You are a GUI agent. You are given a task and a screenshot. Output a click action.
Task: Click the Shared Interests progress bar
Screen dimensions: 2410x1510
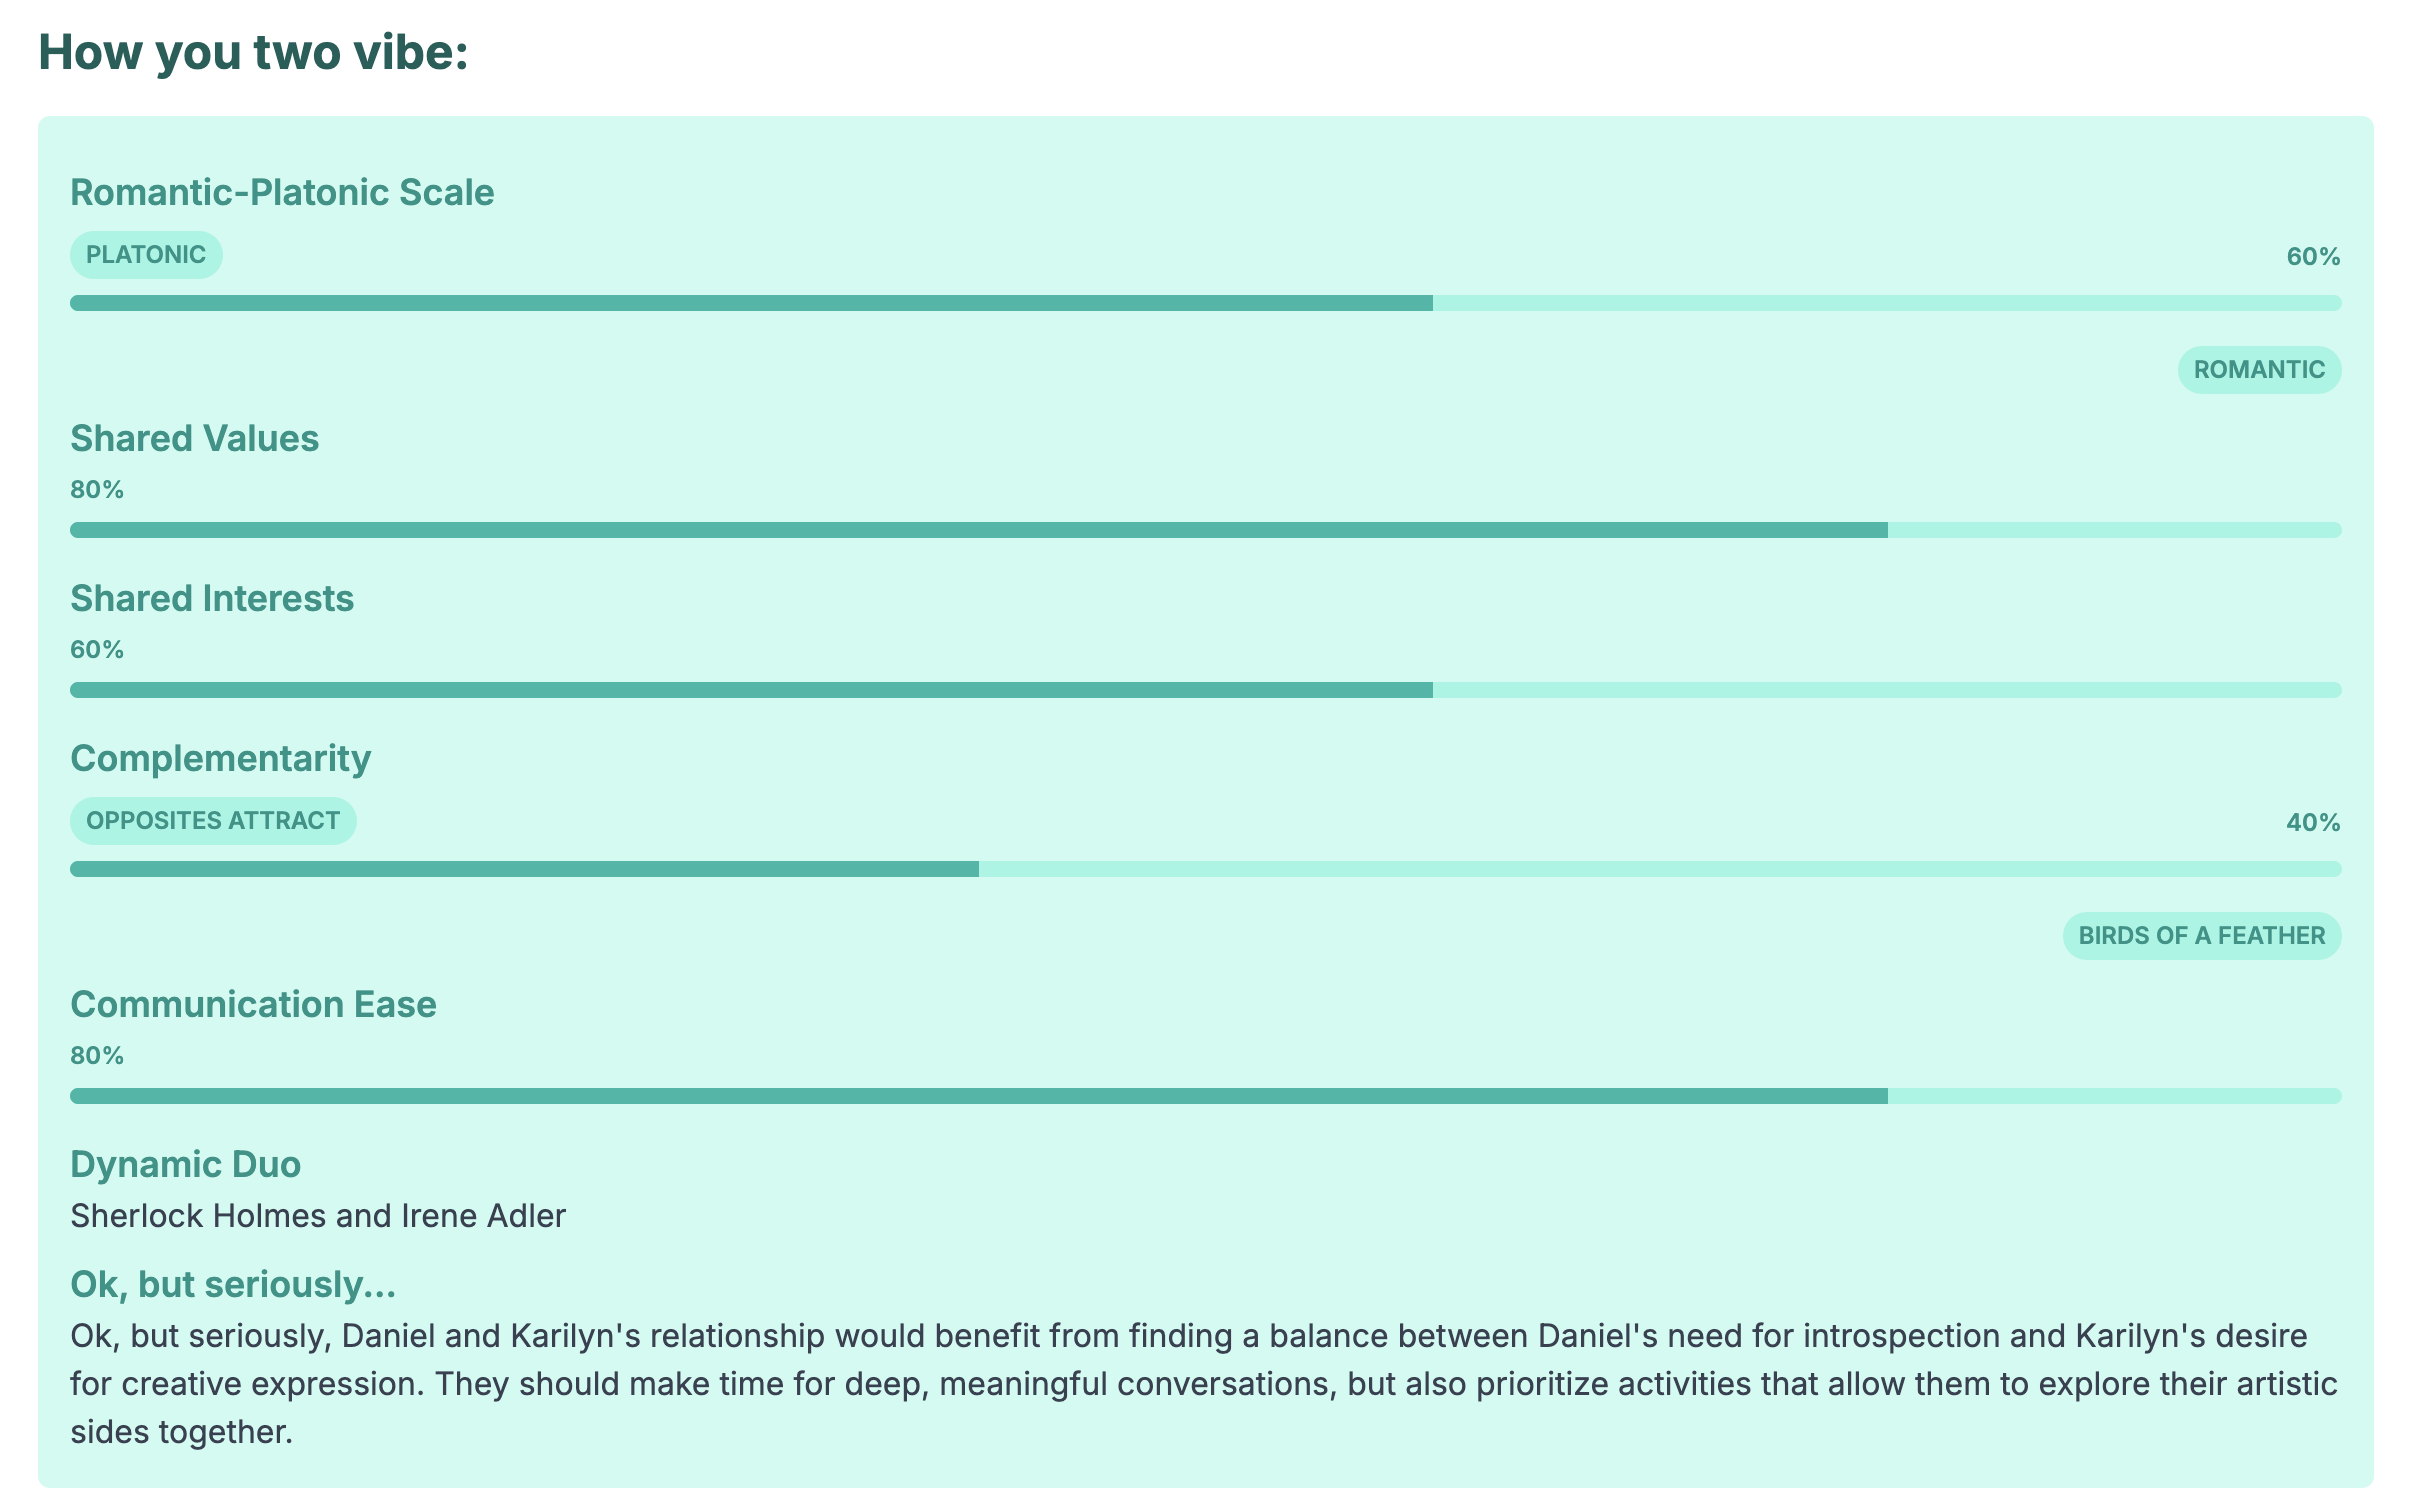(1206, 690)
